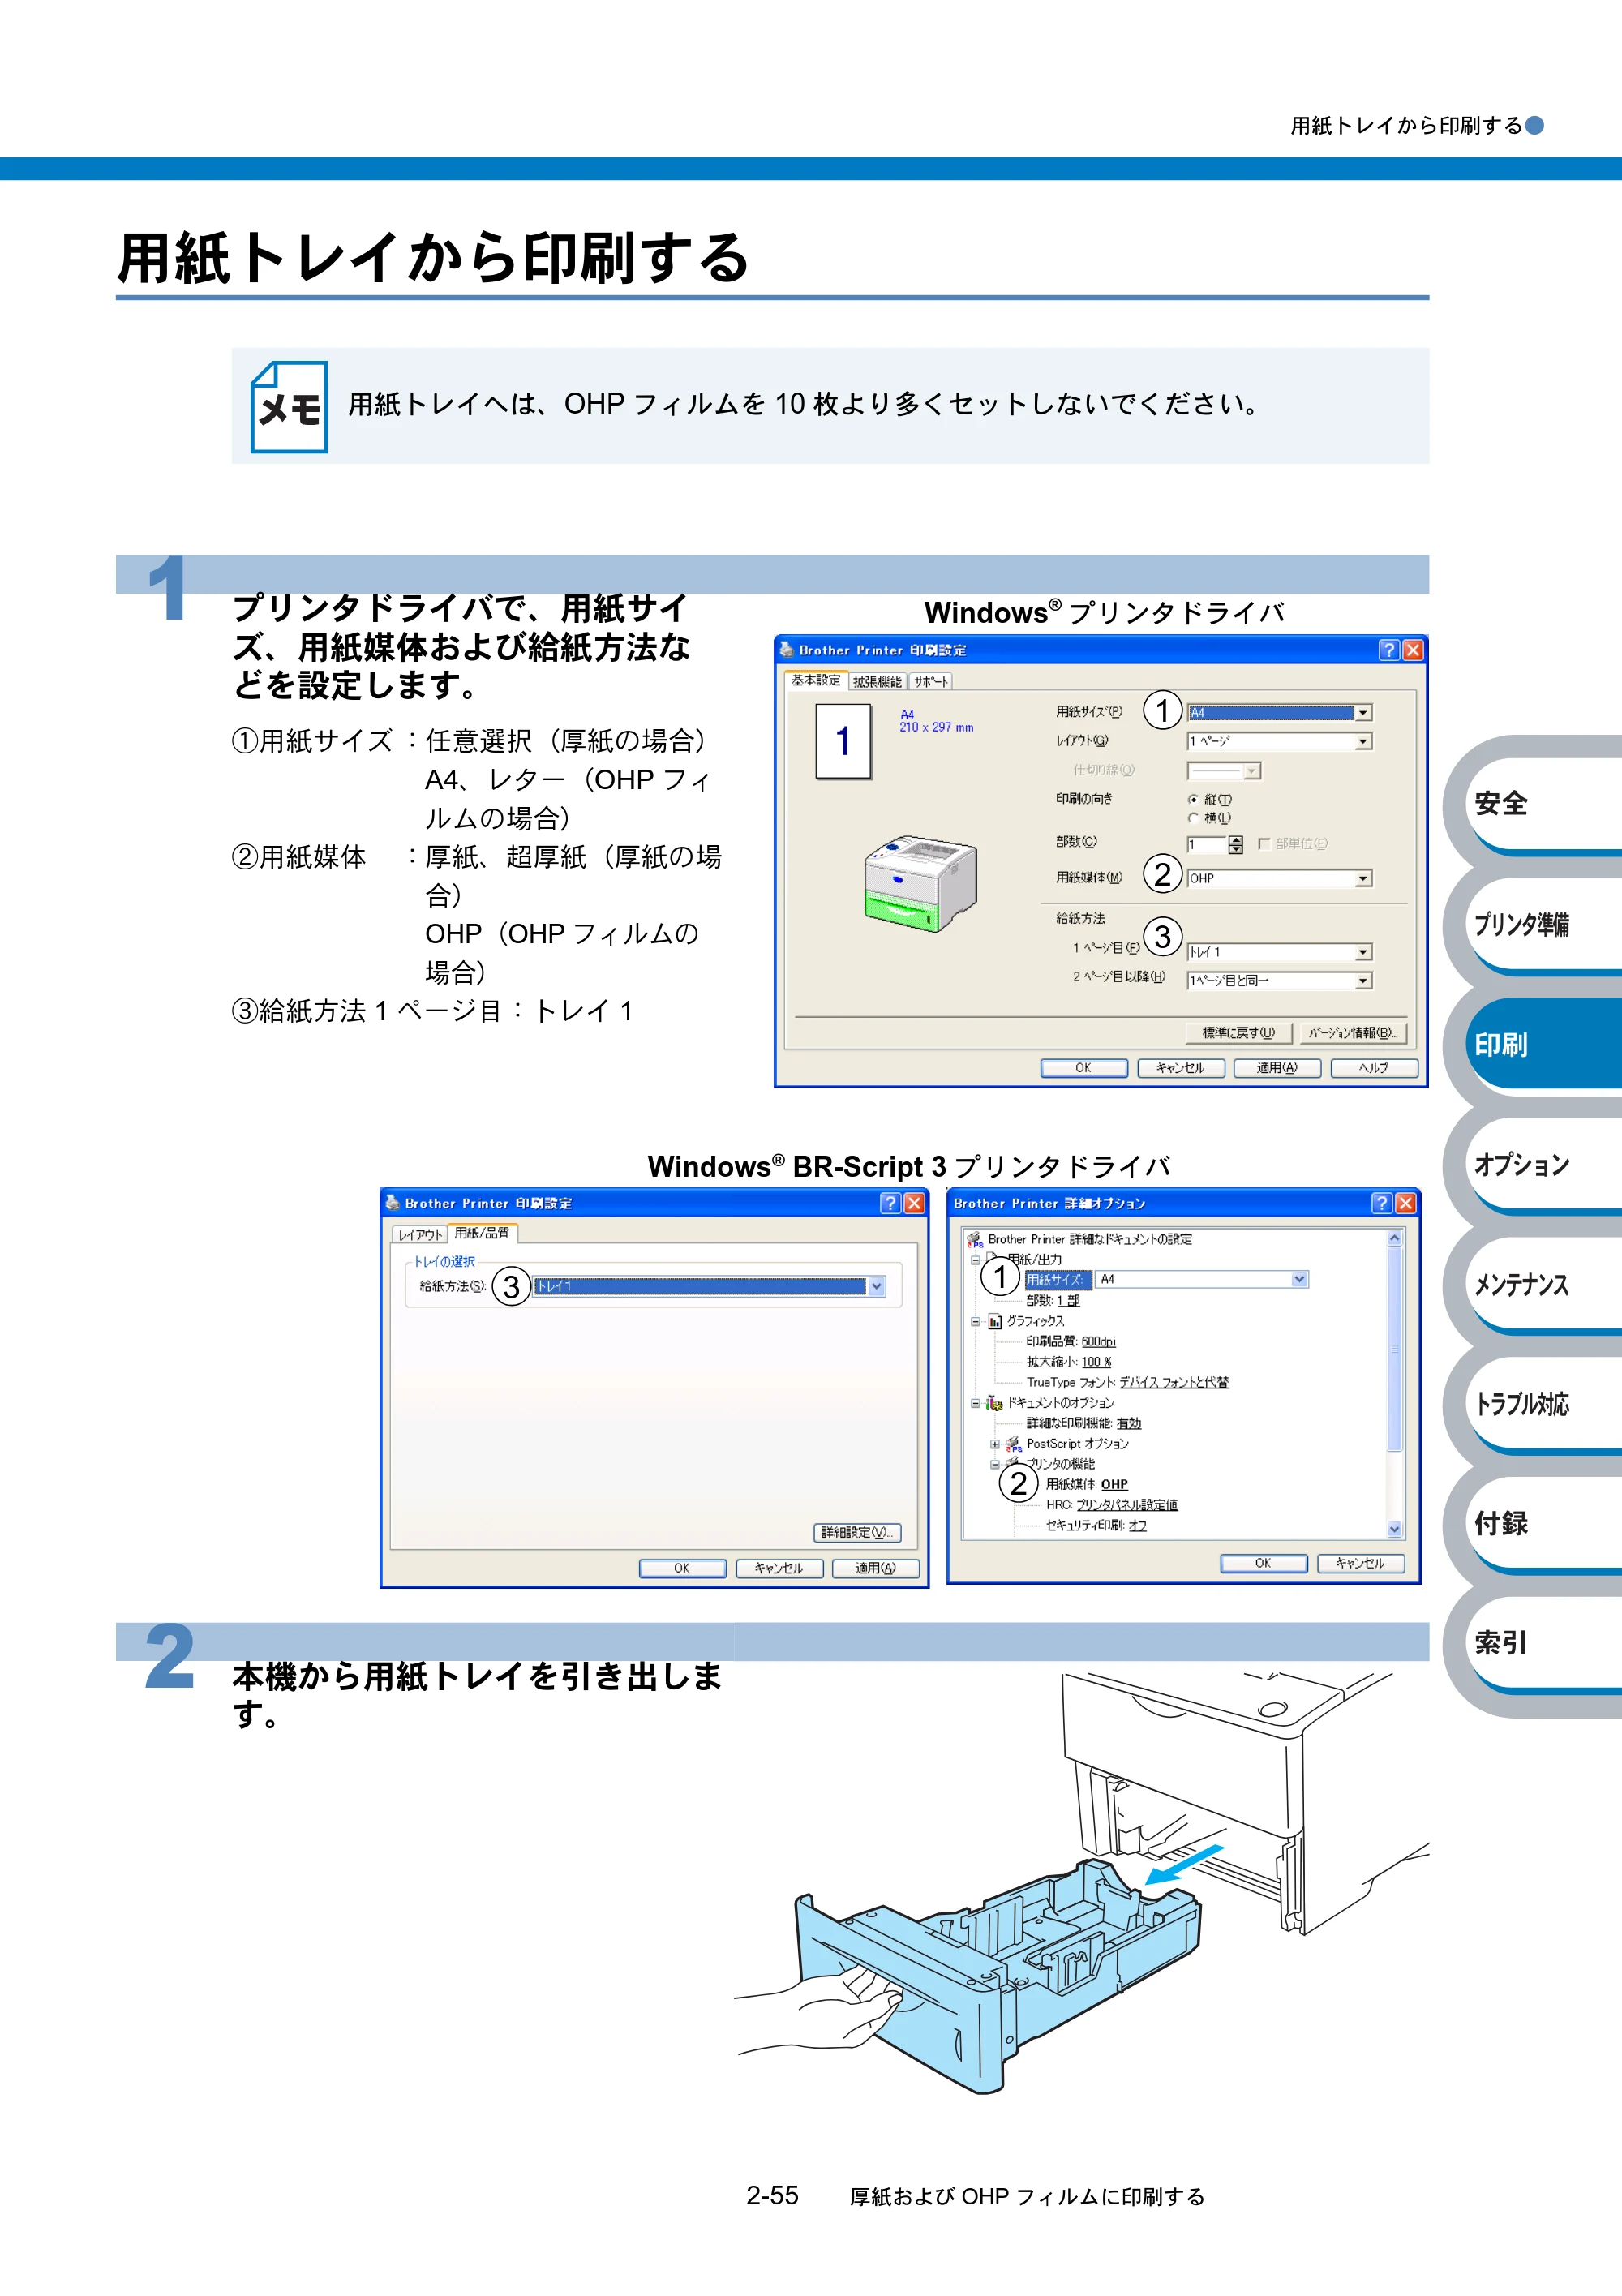This screenshot has width=1622, height=2296.
Task: Click the PostScript オプション tree icon
Action: click(x=1014, y=1444)
